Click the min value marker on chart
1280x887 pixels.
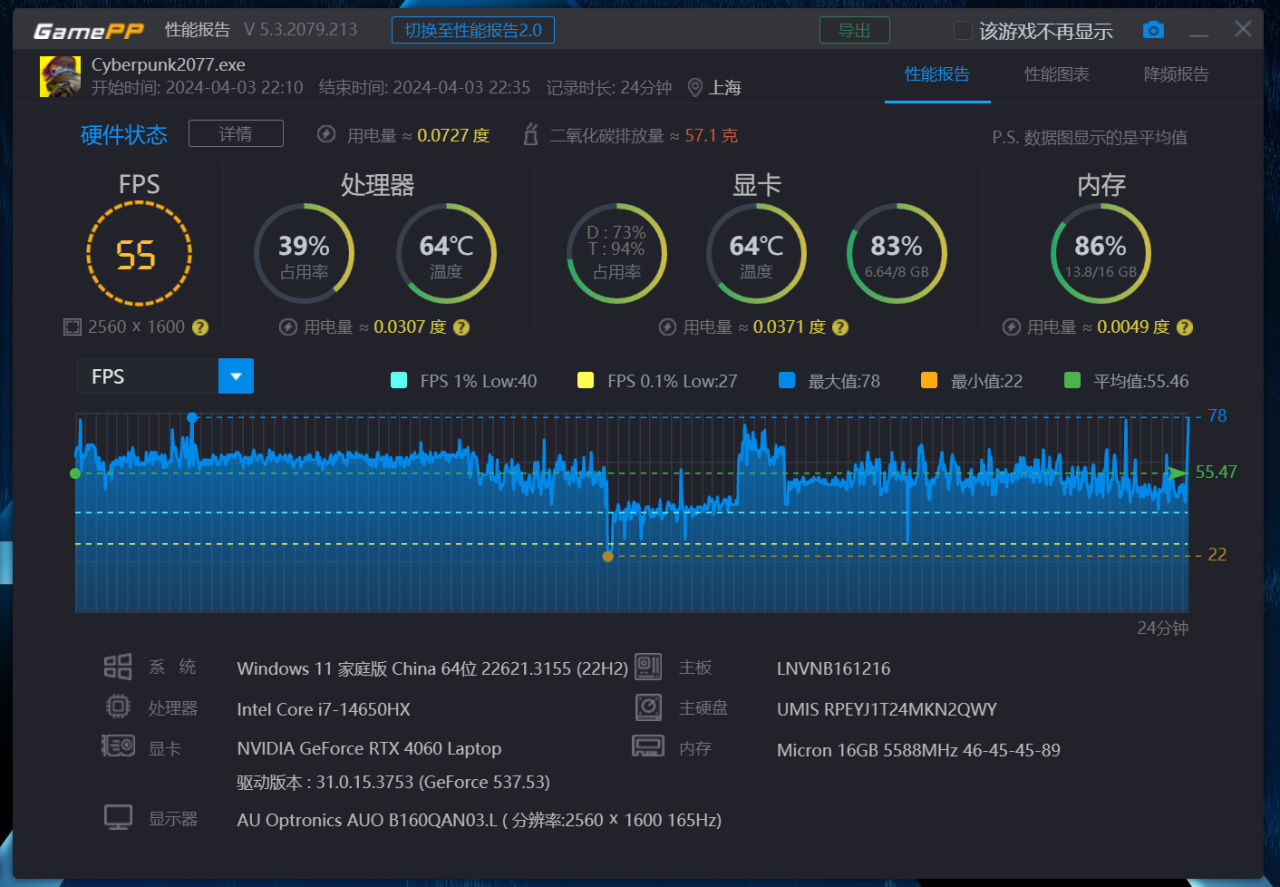click(608, 556)
